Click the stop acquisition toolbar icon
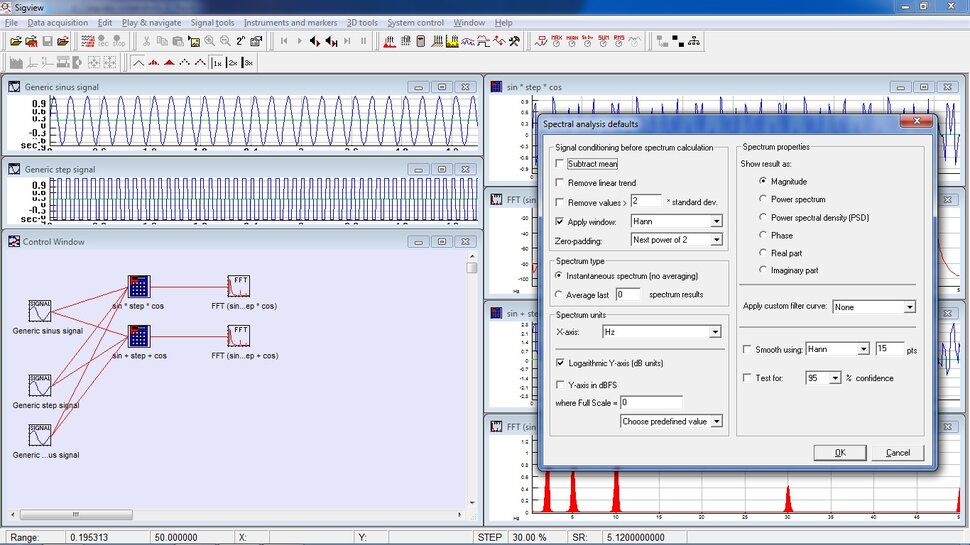This screenshot has width=970, height=545. coord(119,41)
